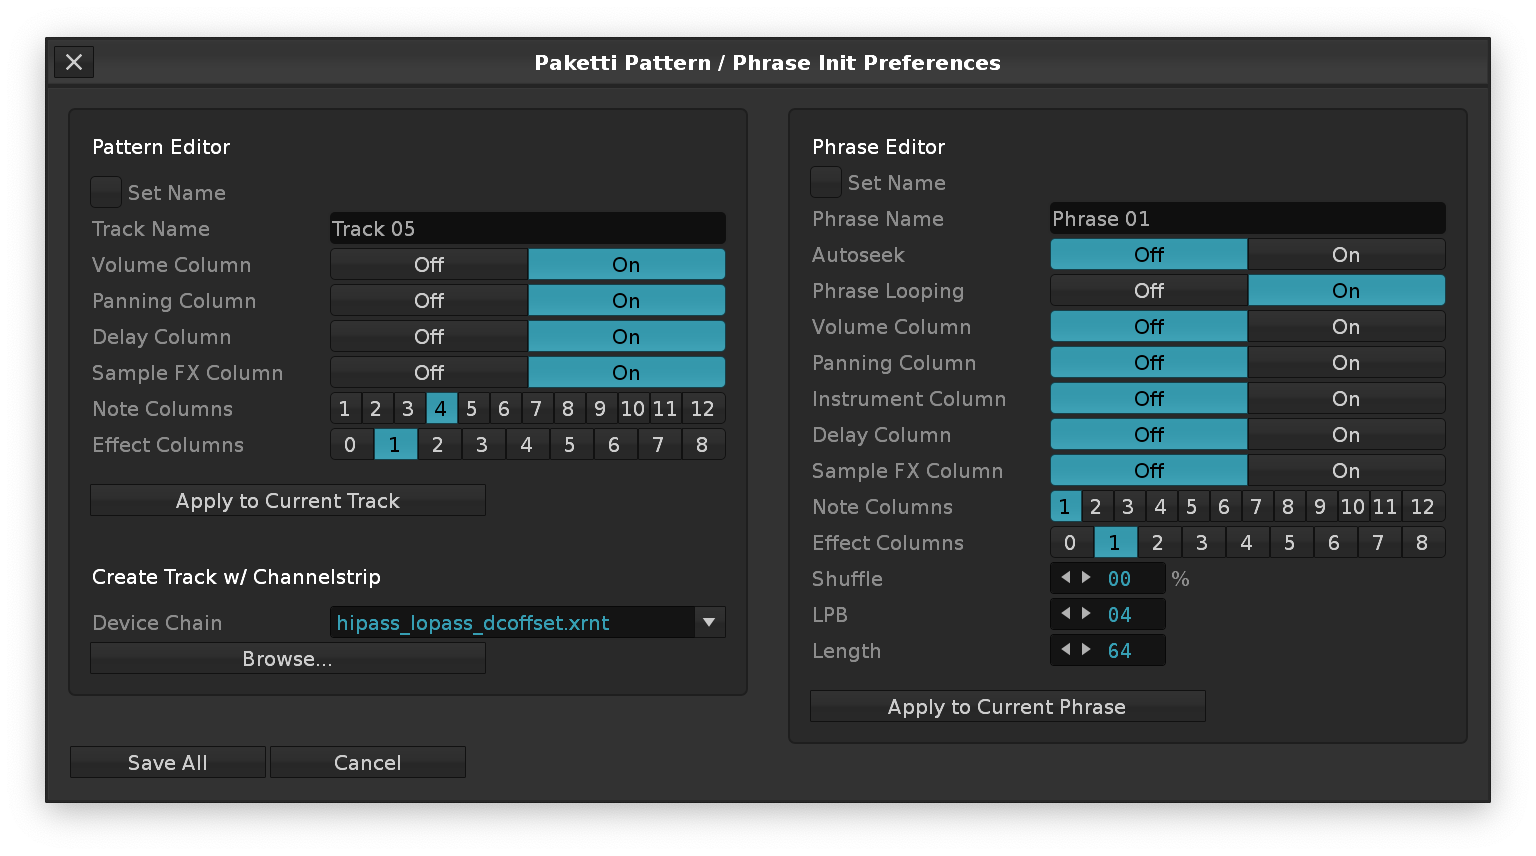Increase phrase Length with right arrow
The image size is (1536, 856).
1086,650
